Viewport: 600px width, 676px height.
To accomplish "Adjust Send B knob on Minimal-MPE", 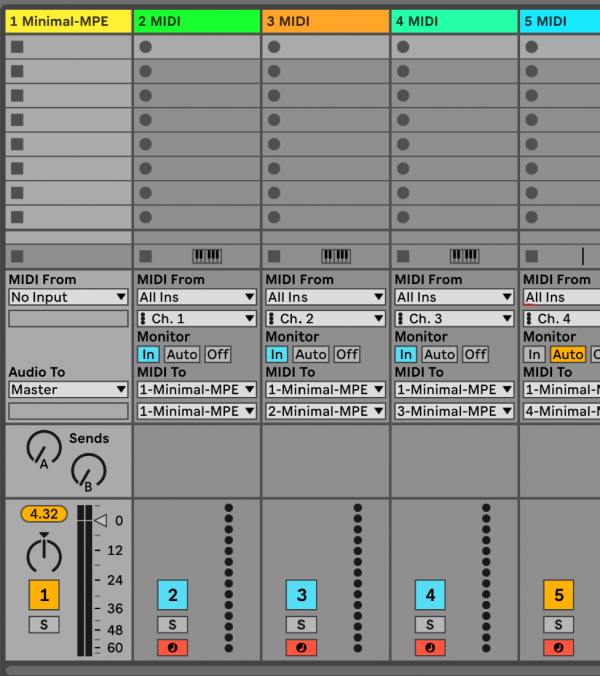I will [x=88, y=471].
